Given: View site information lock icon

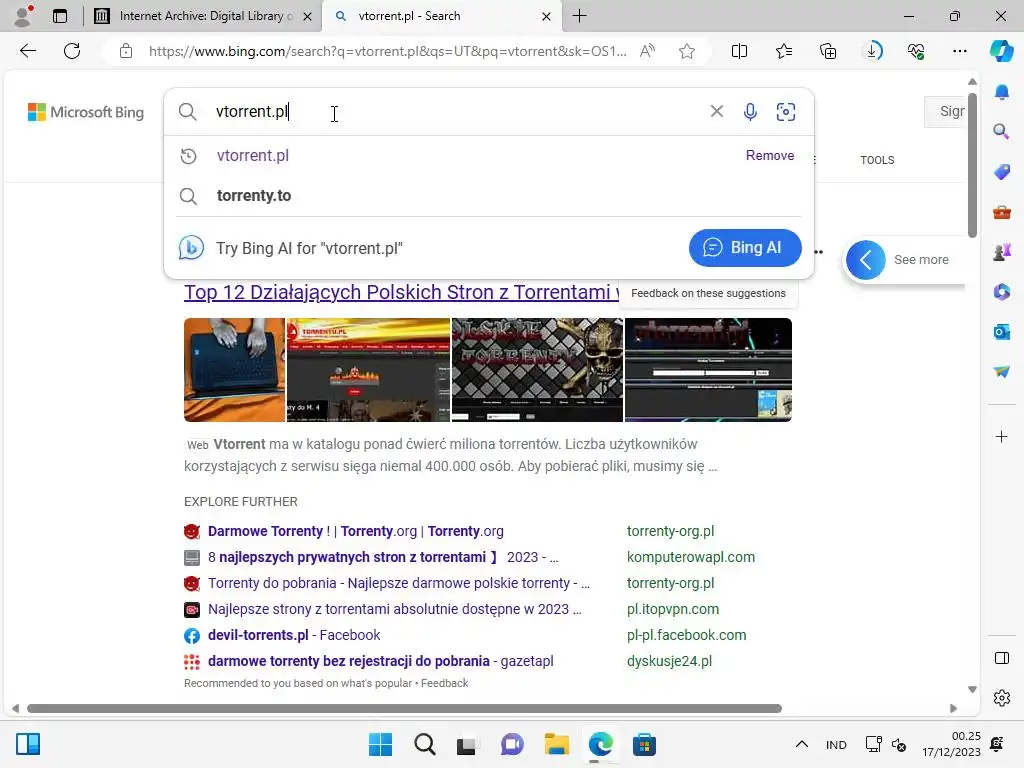Looking at the screenshot, I should pos(126,51).
